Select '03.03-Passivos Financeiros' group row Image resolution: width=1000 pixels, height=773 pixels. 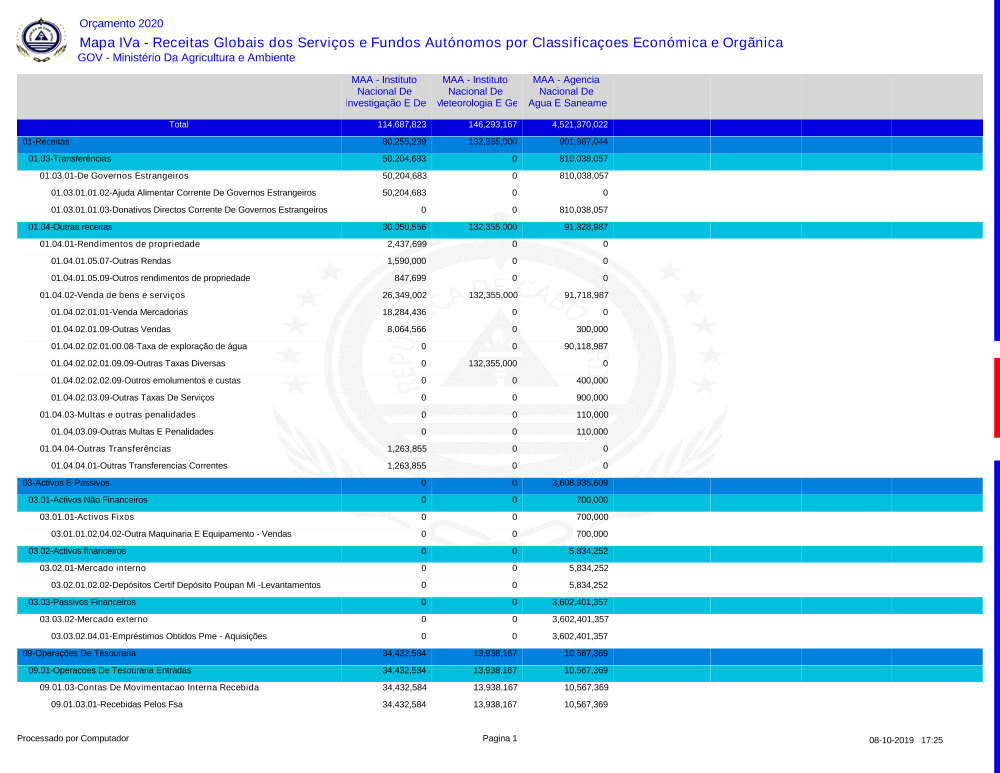(82, 602)
